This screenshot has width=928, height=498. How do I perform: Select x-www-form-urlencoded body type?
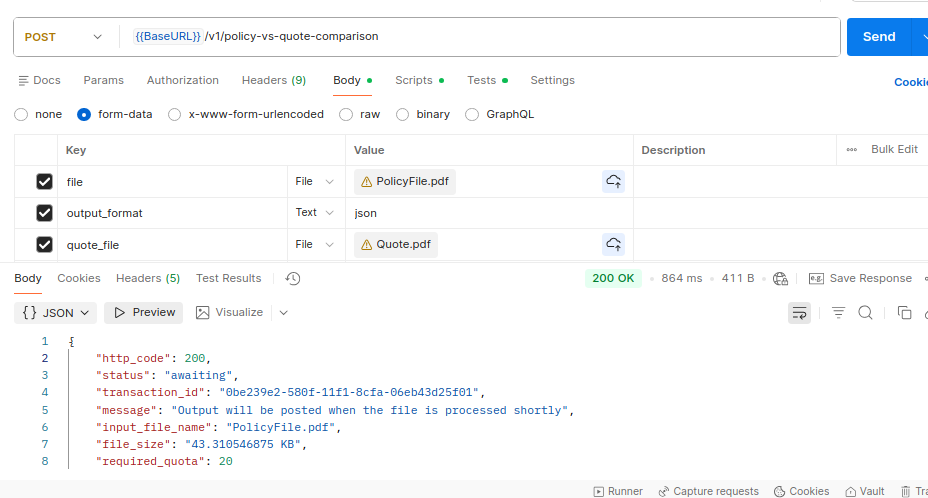click(175, 114)
